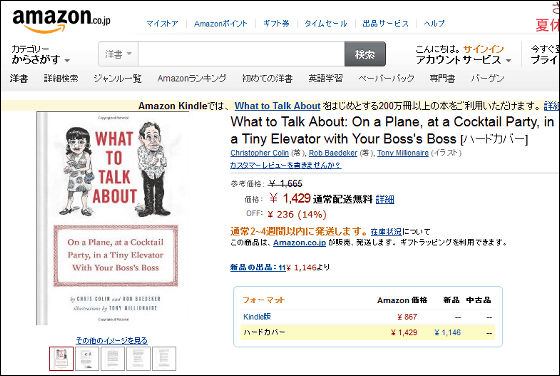Screen dimensions: 560x376
Task: Open illustrator link Tony Millionaire
Action: (403, 153)
